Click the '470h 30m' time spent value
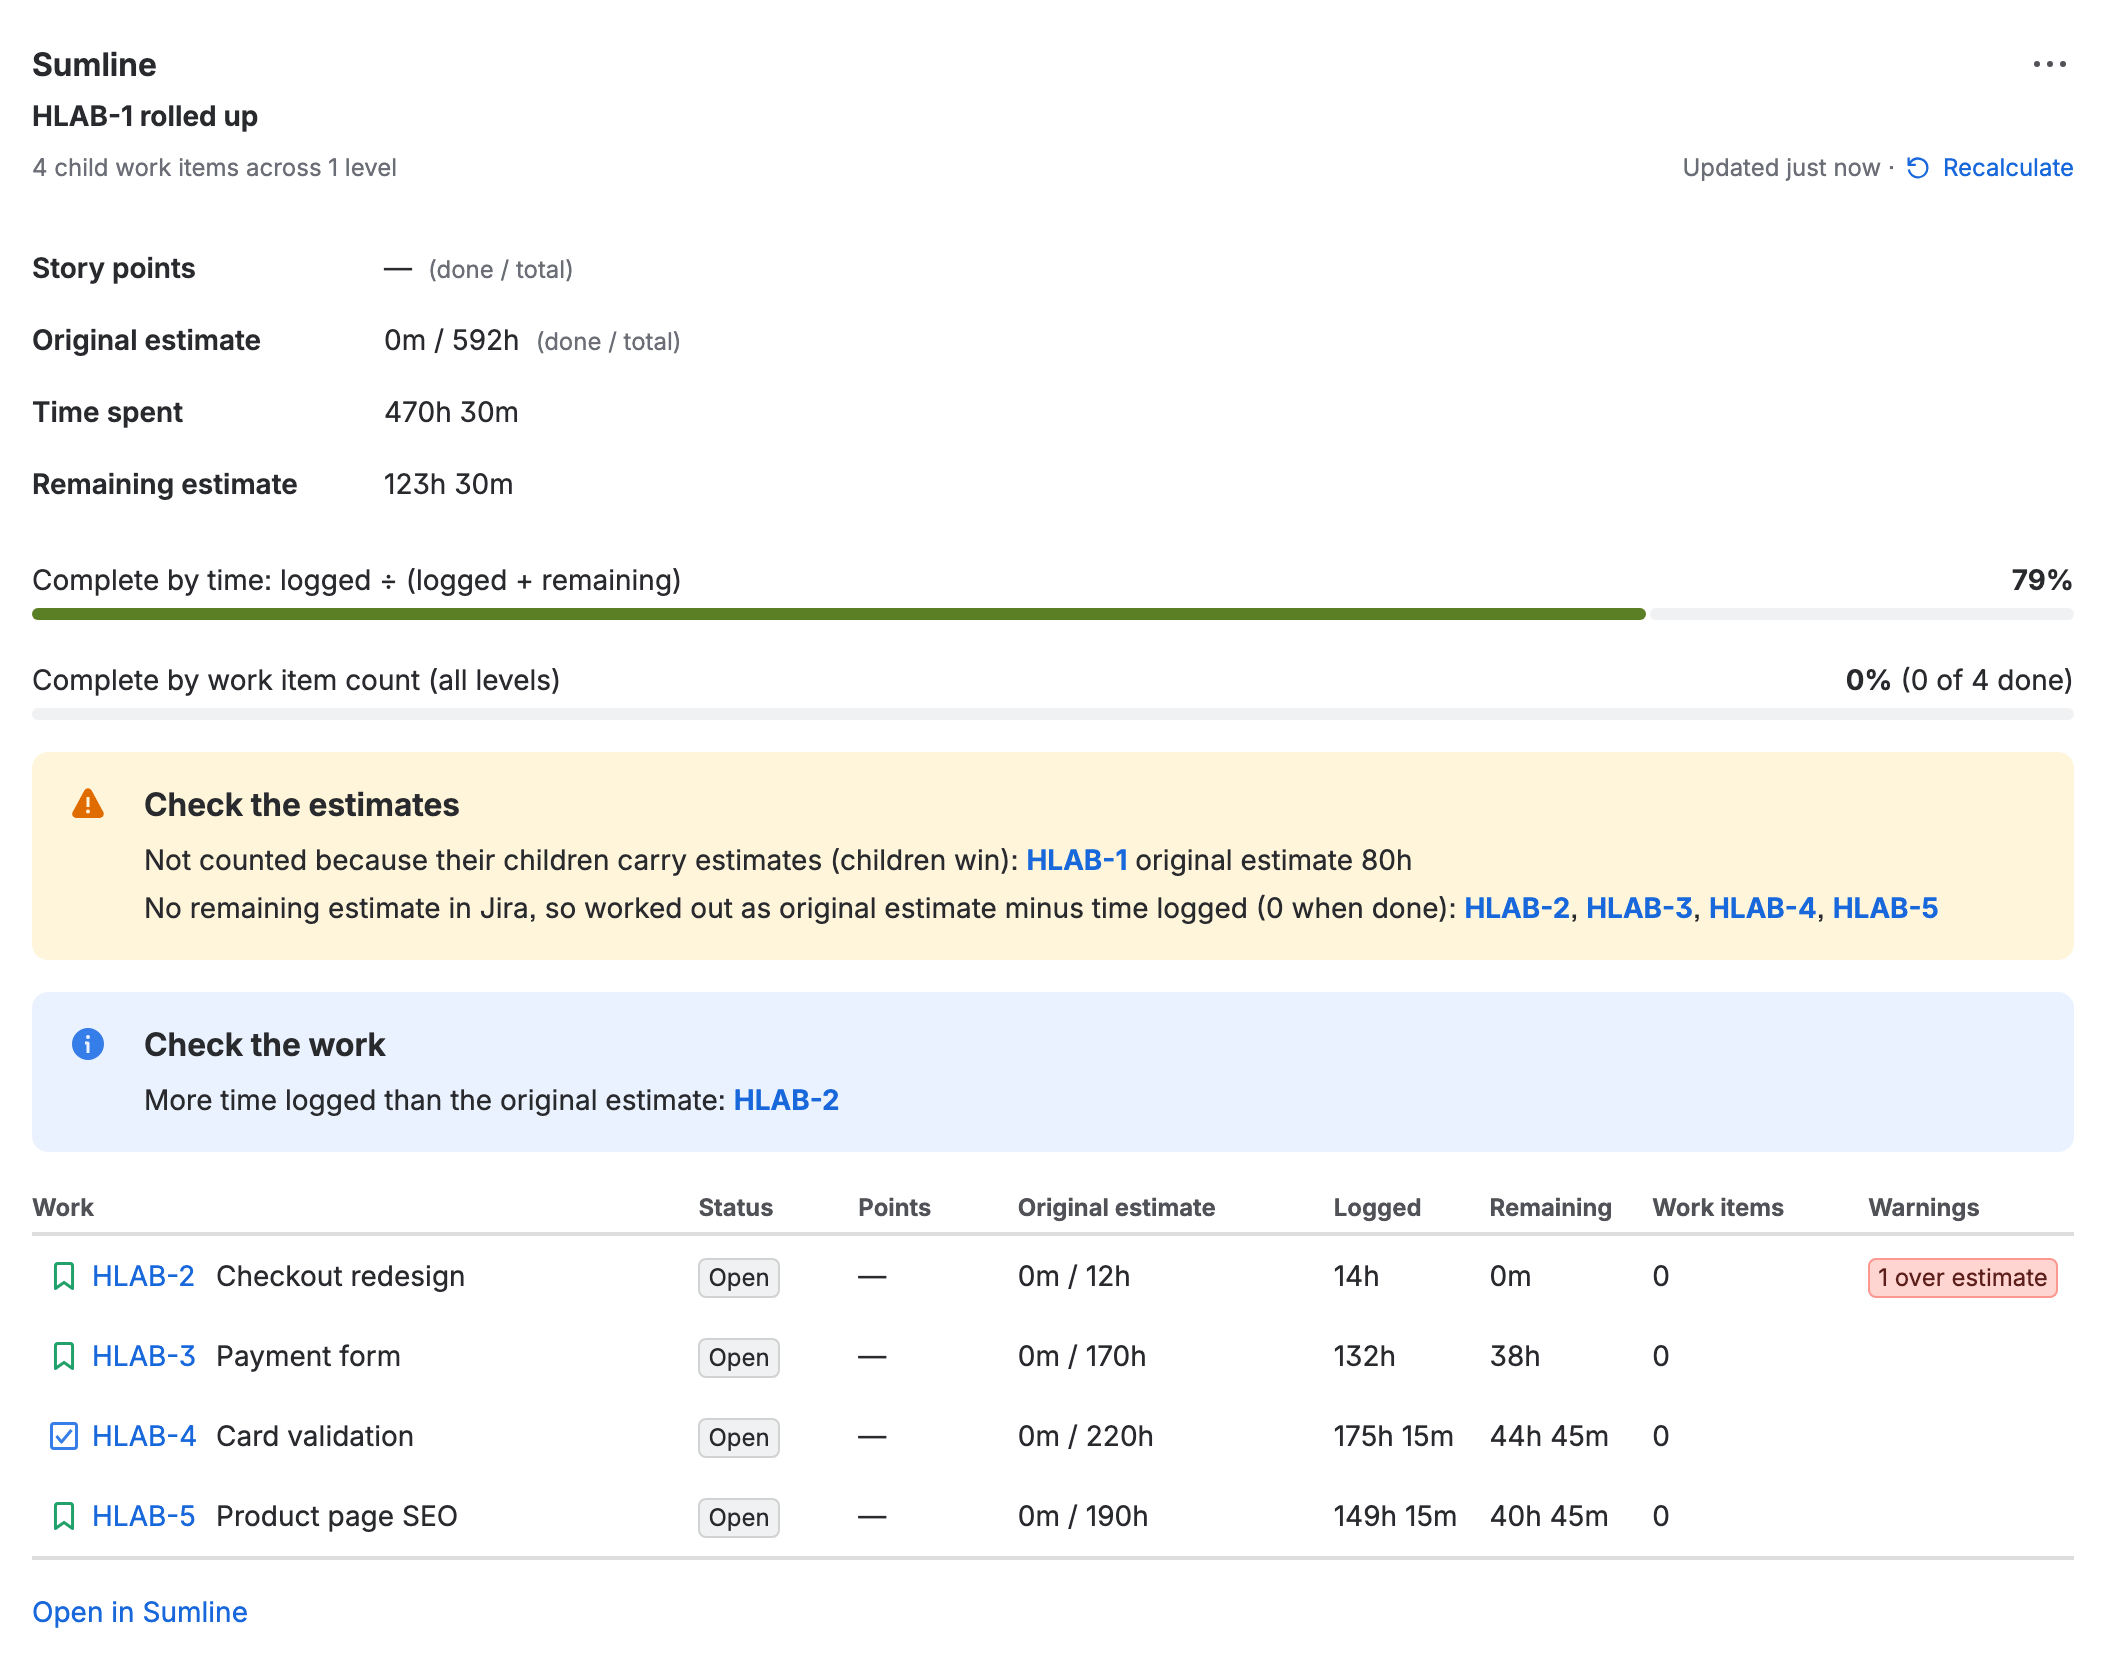Image resolution: width=2106 pixels, height=1664 pixels. 451,412
